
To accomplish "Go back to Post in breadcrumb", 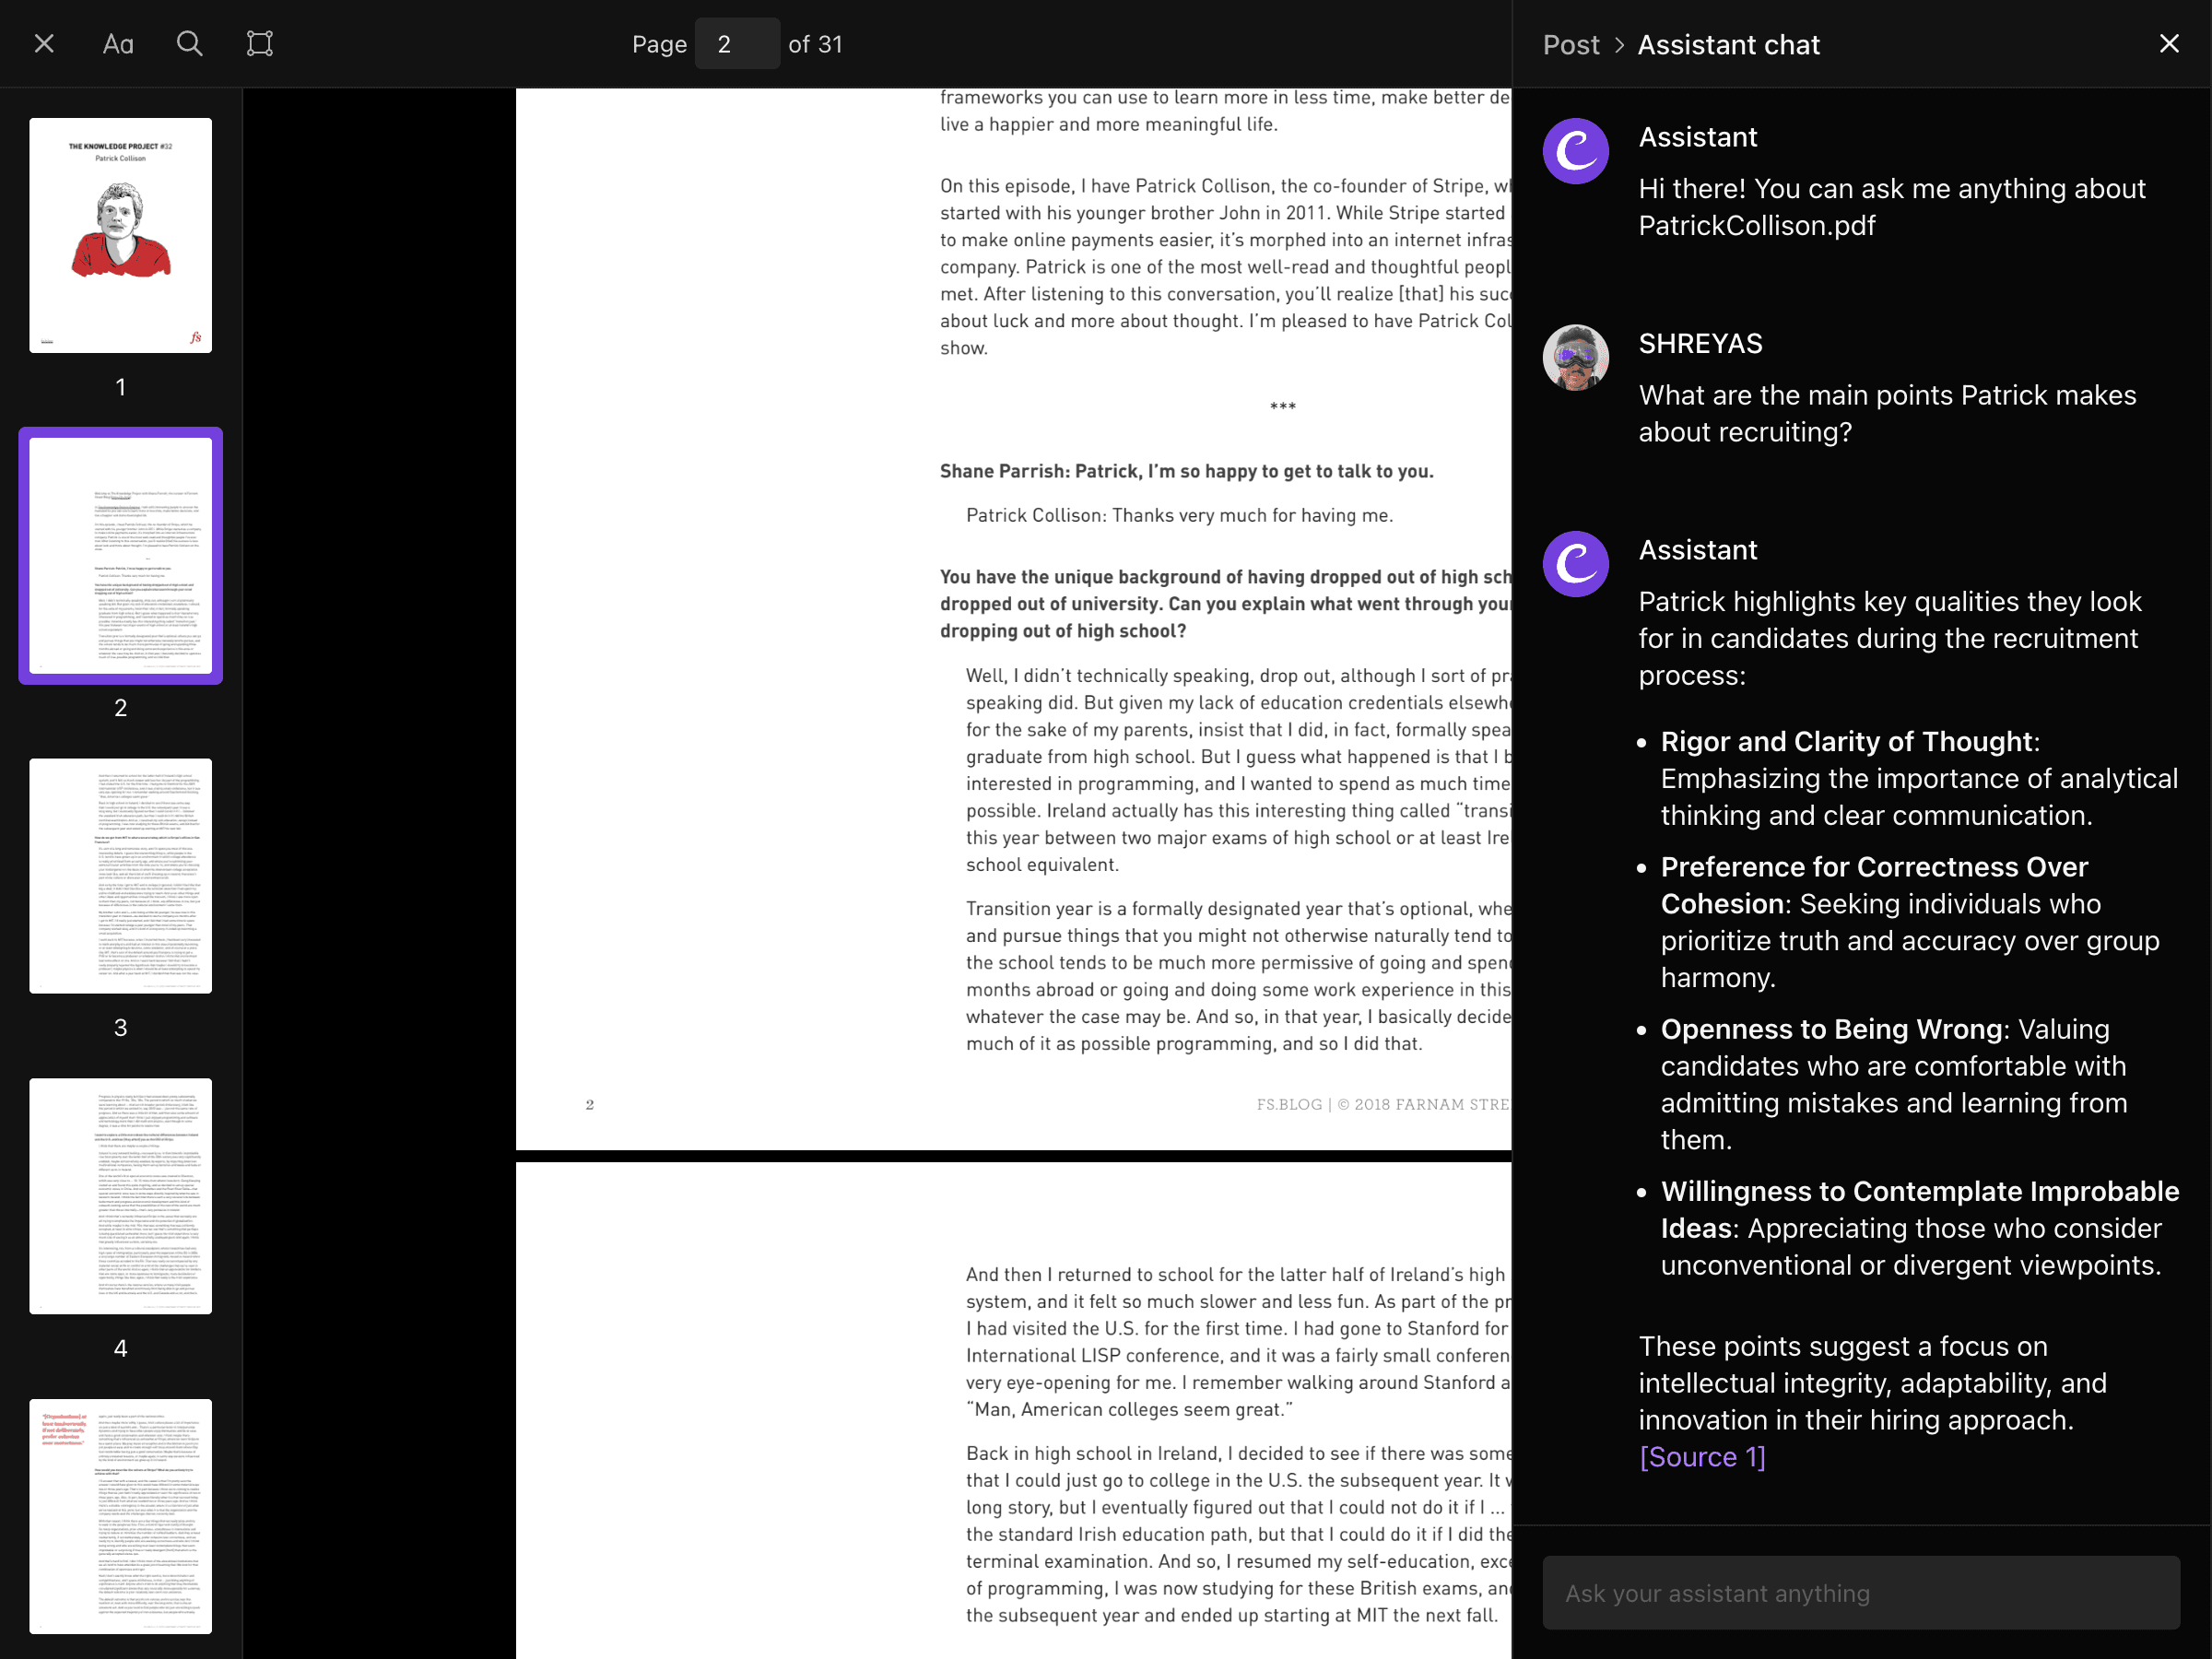I will pyautogui.click(x=1571, y=45).
